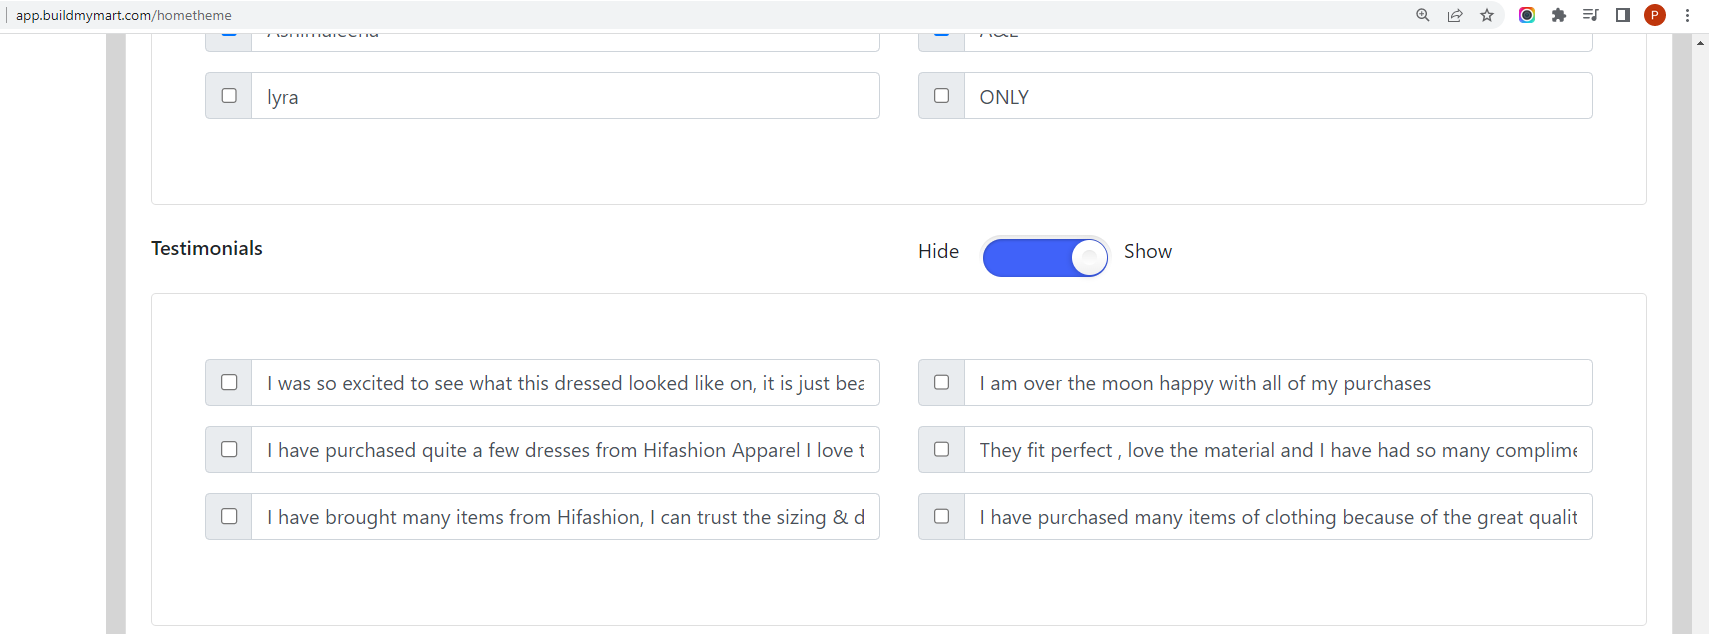This screenshot has width=1709, height=634.
Task: Bookmark this page with the star icon
Action: 1487,15
